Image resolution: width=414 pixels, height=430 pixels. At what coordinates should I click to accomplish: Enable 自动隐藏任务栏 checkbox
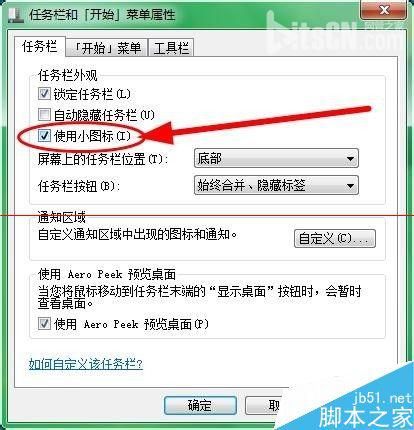click(44, 115)
